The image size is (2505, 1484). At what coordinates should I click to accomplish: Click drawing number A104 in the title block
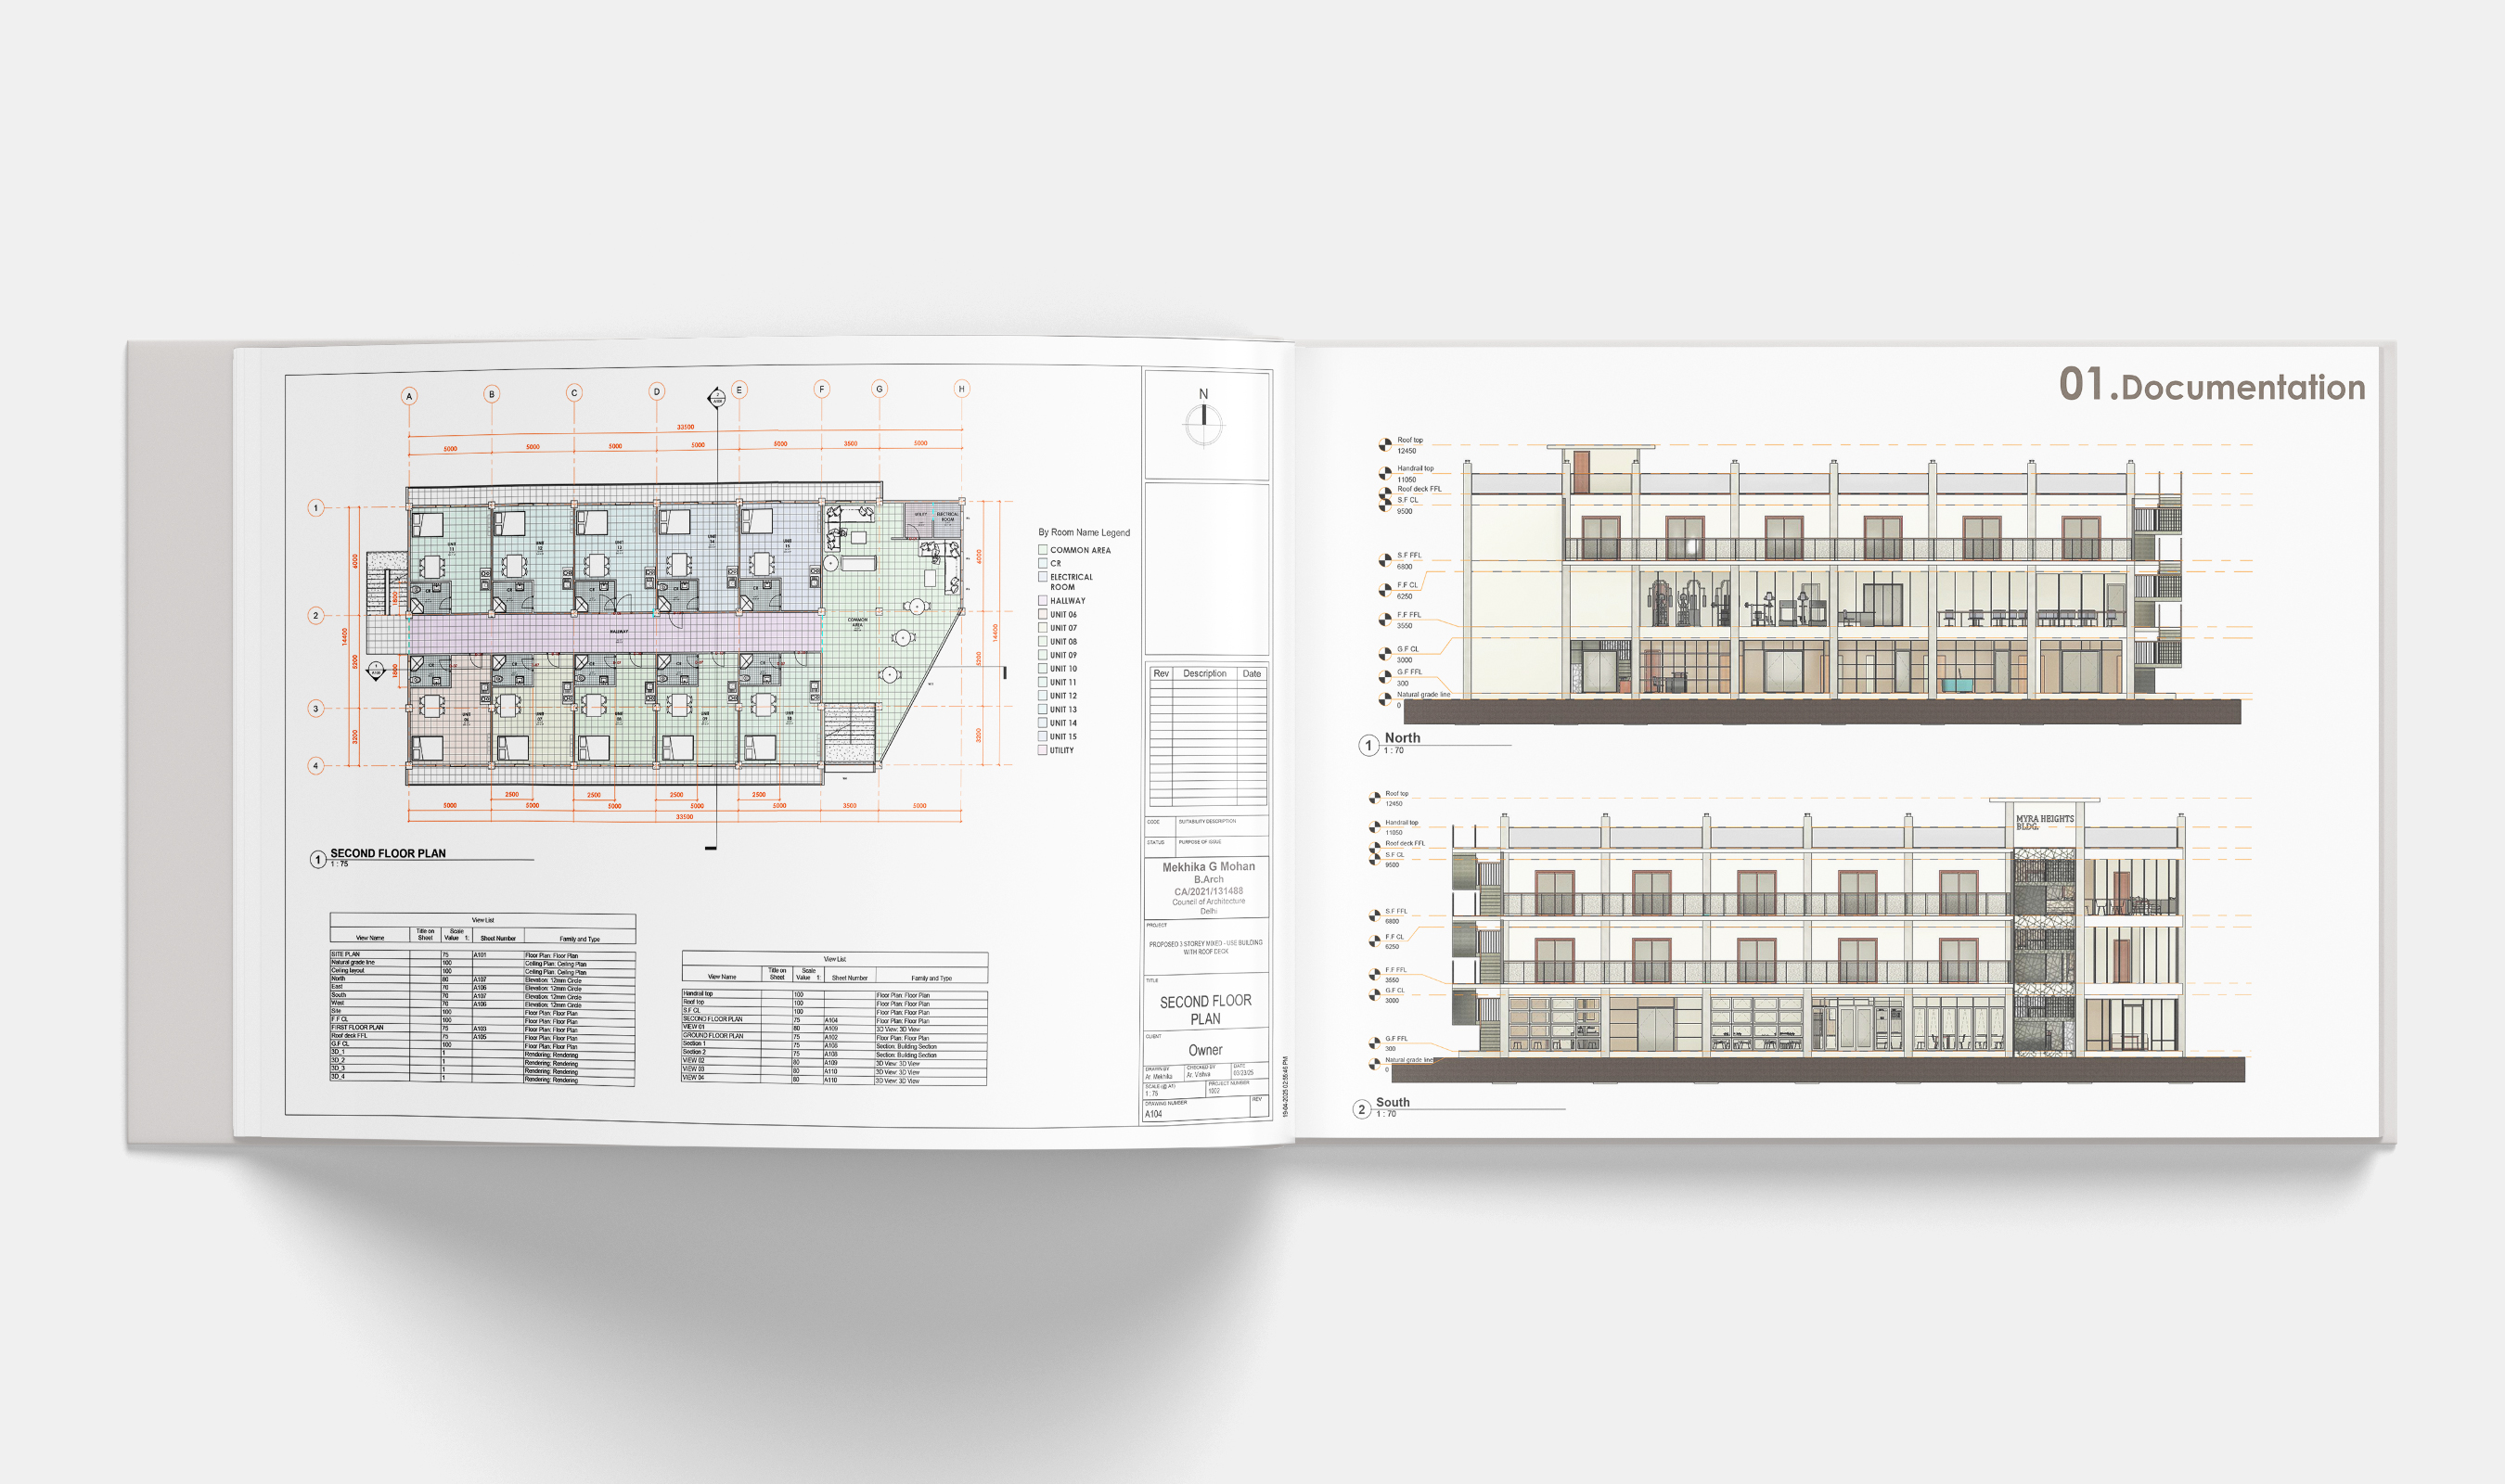pos(1154,1114)
